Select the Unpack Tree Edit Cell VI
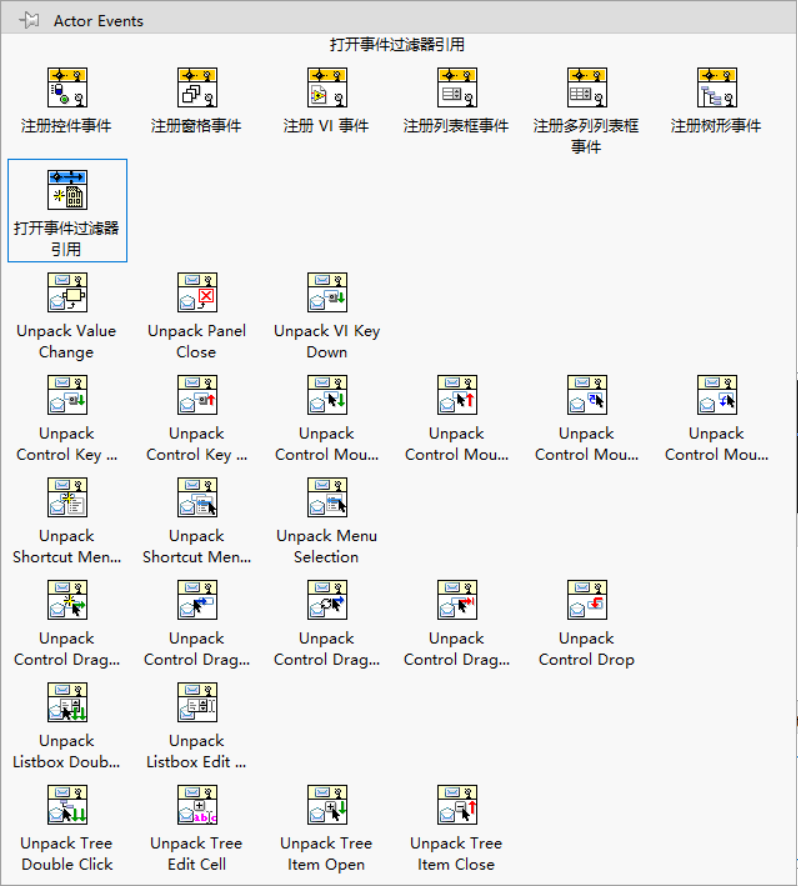798x886 pixels. [197, 805]
